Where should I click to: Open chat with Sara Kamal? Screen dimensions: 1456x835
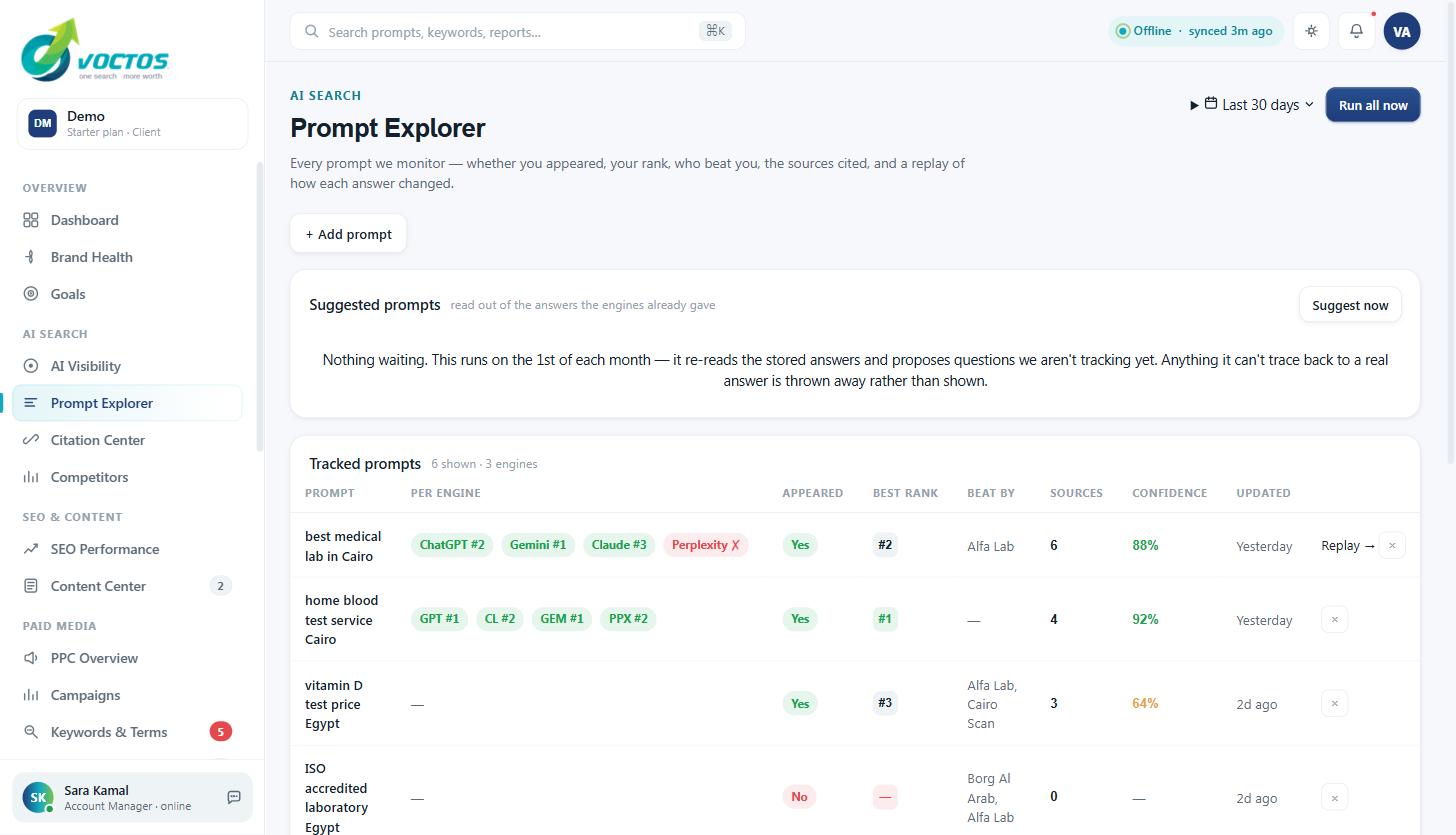(234, 797)
